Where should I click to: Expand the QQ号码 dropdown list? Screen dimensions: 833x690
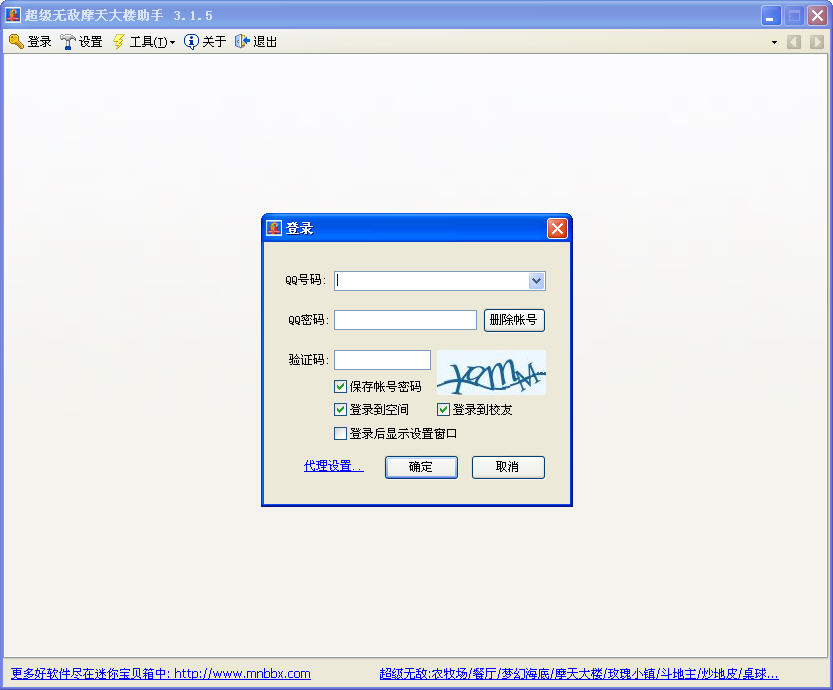537,280
